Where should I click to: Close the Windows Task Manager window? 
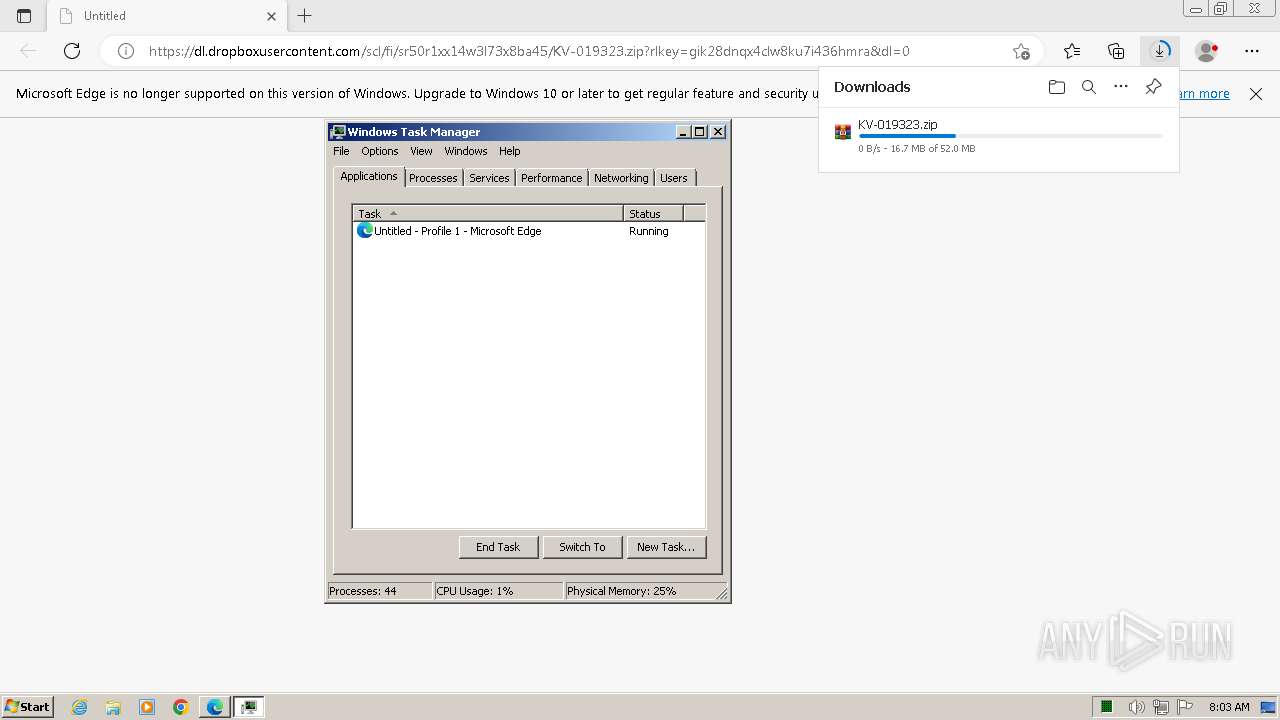[718, 131]
